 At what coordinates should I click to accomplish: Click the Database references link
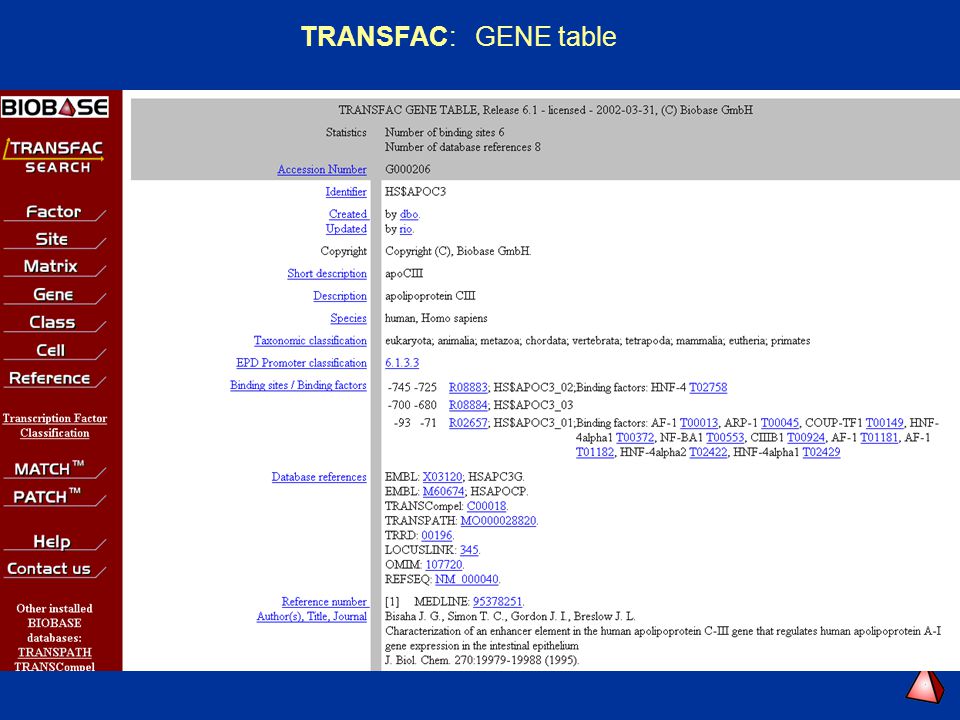tap(319, 477)
